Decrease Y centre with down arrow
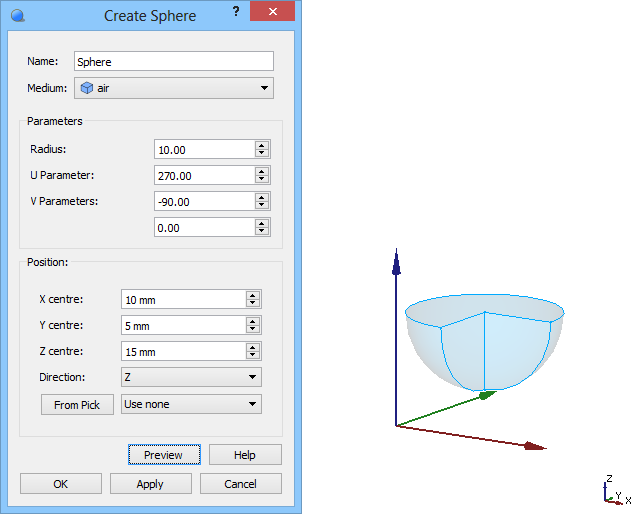 point(253,329)
